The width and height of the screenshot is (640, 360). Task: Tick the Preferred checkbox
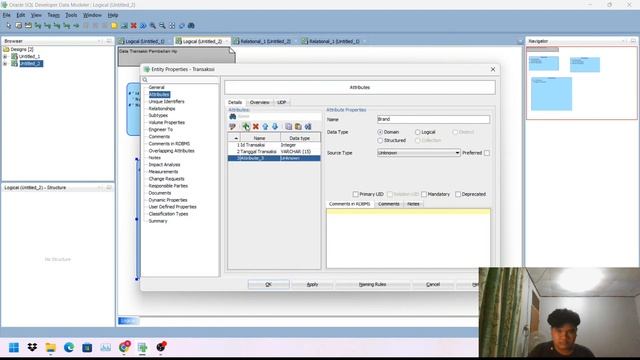[x=487, y=153]
